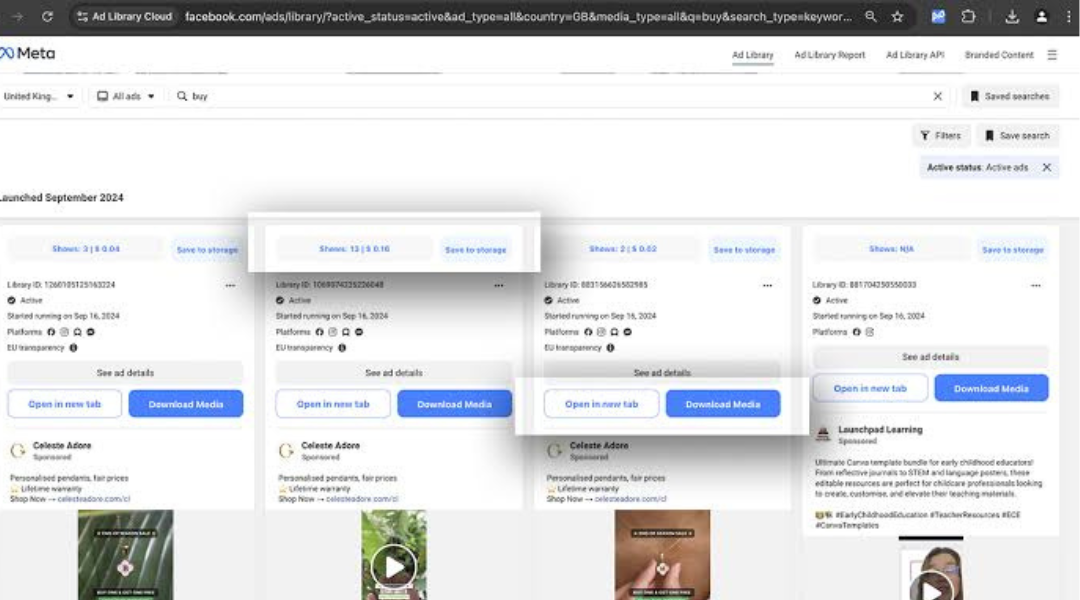Open the Branded Content section
Image resolution: width=1080 pixels, height=600 pixels.
[999, 55]
